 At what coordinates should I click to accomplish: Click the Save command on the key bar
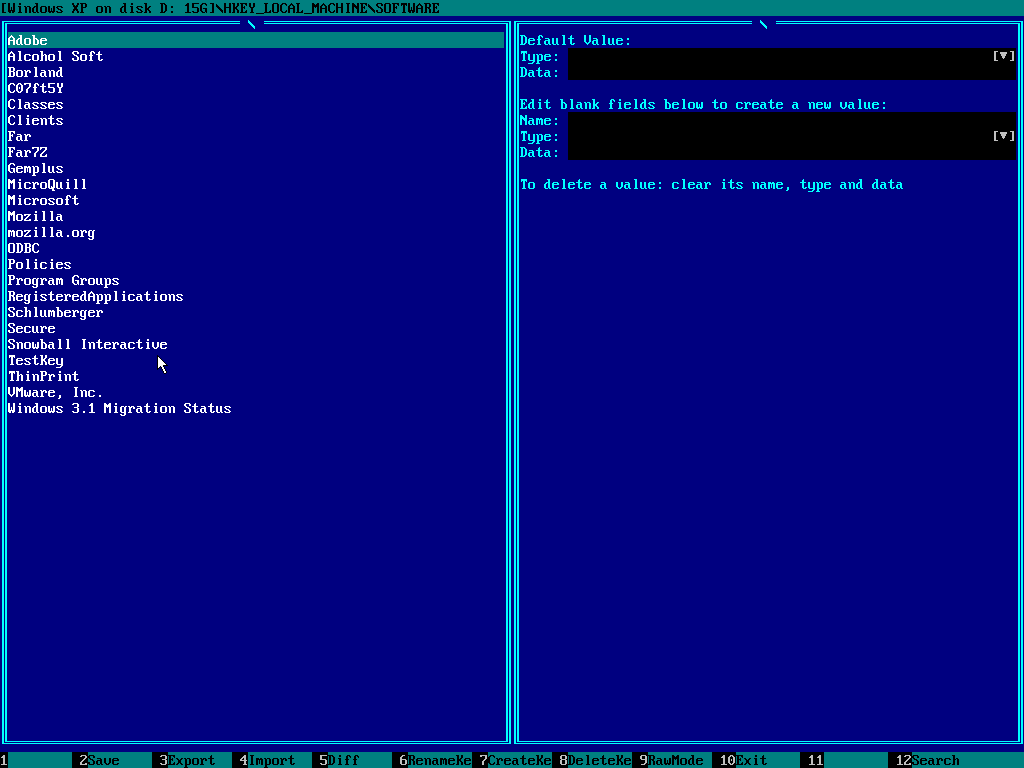pos(100,760)
